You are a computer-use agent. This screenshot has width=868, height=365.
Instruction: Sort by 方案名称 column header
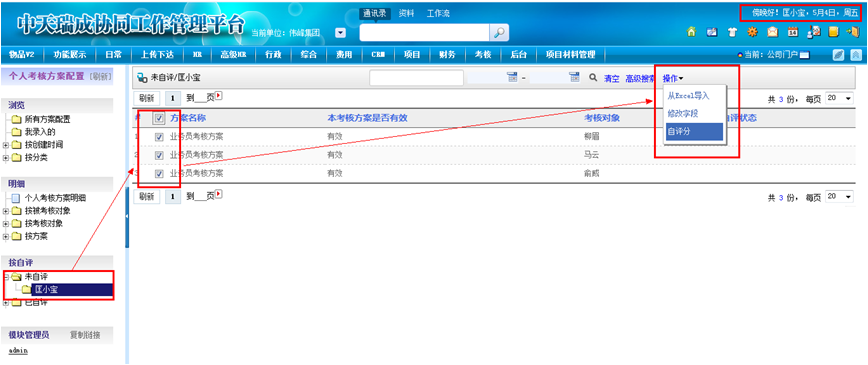tap(188, 118)
